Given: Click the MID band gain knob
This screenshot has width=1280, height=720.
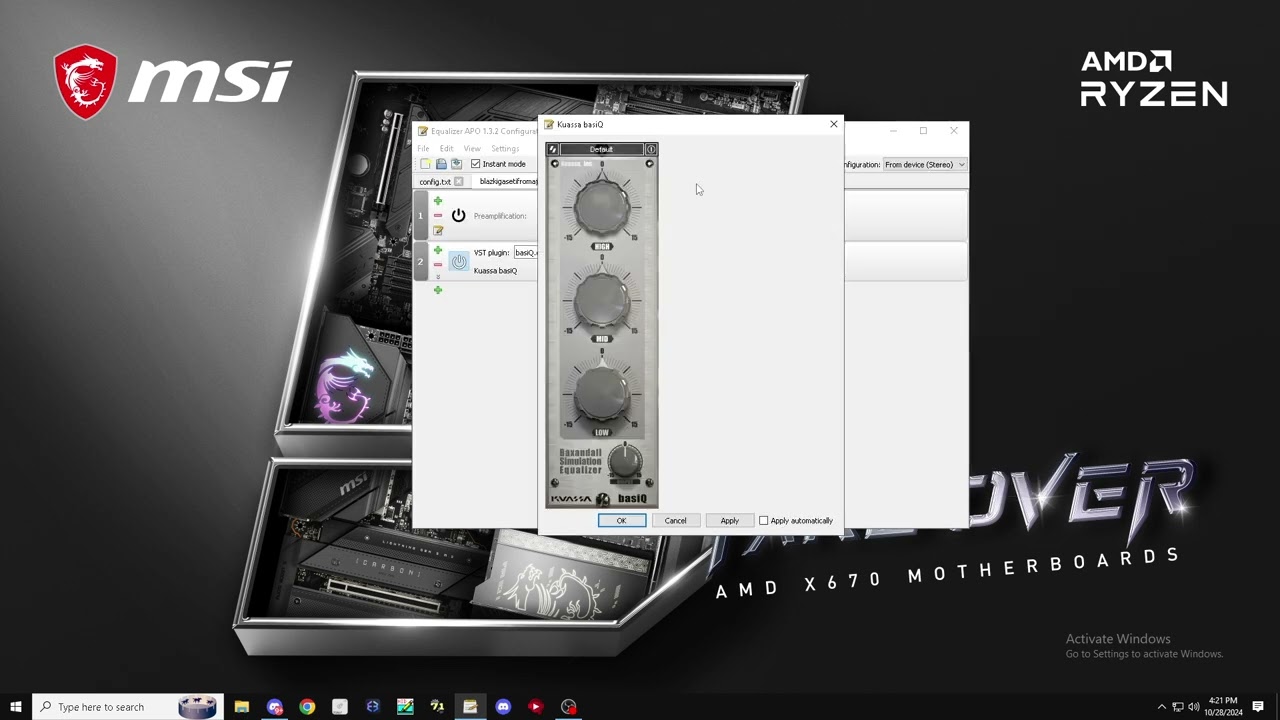Looking at the screenshot, I should (x=602, y=299).
